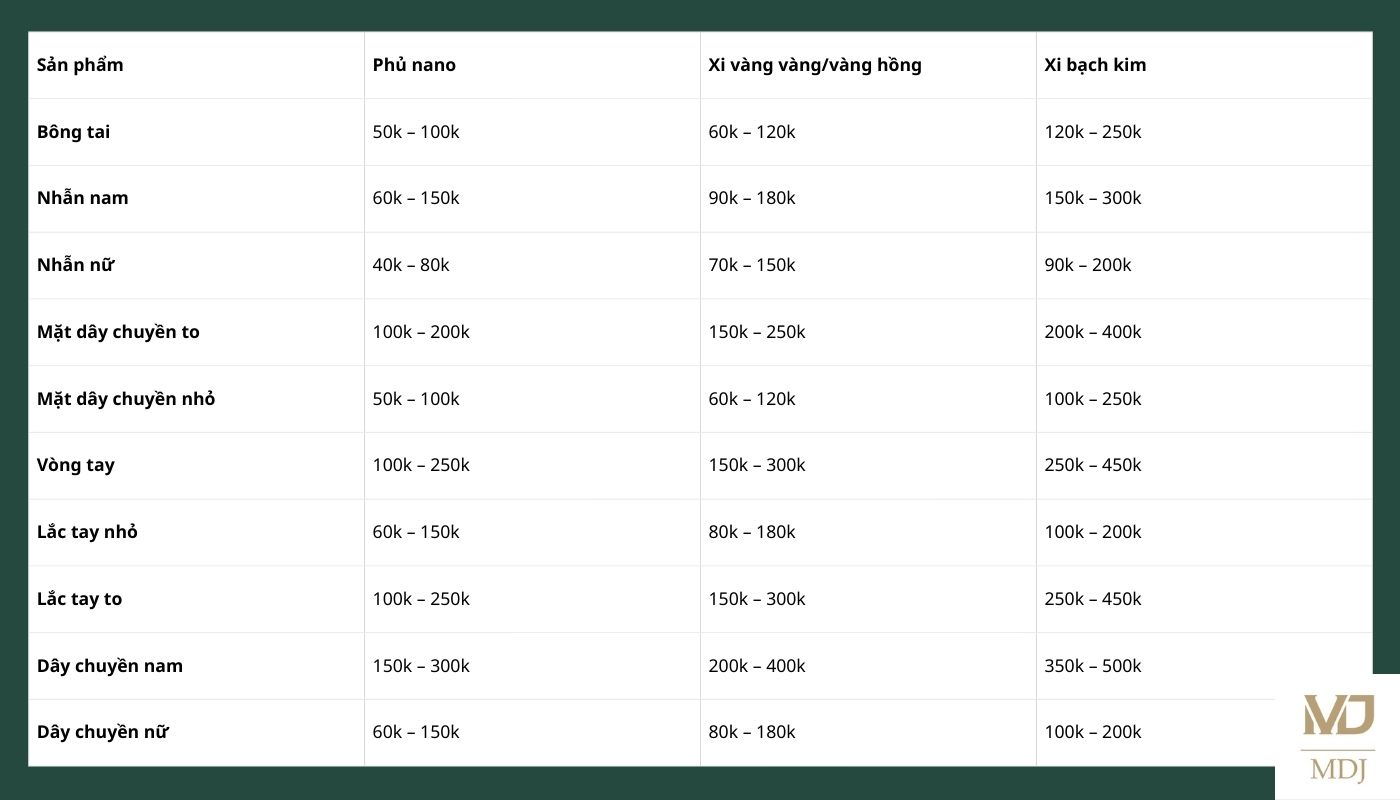Select the "Phủ nano" column header
This screenshot has height=800, width=1400.
point(414,65)
